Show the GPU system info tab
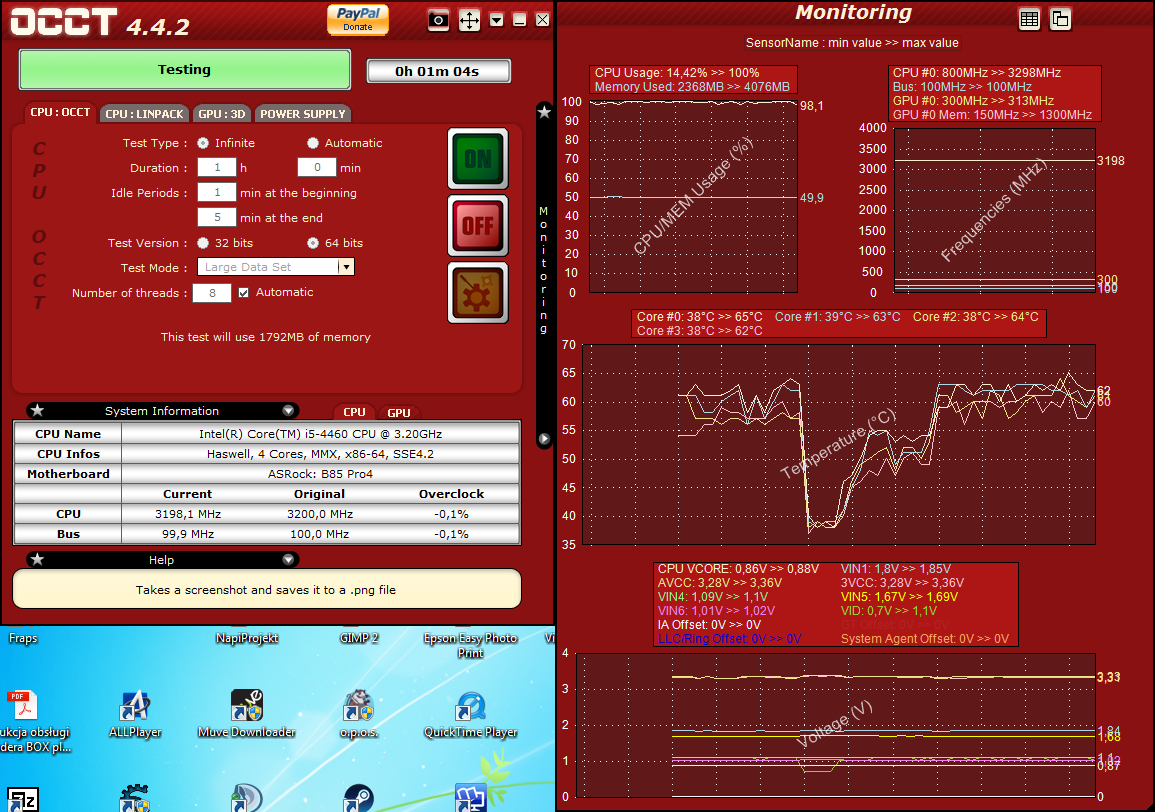Screen dimensions: 1155x812 [399, 413]
